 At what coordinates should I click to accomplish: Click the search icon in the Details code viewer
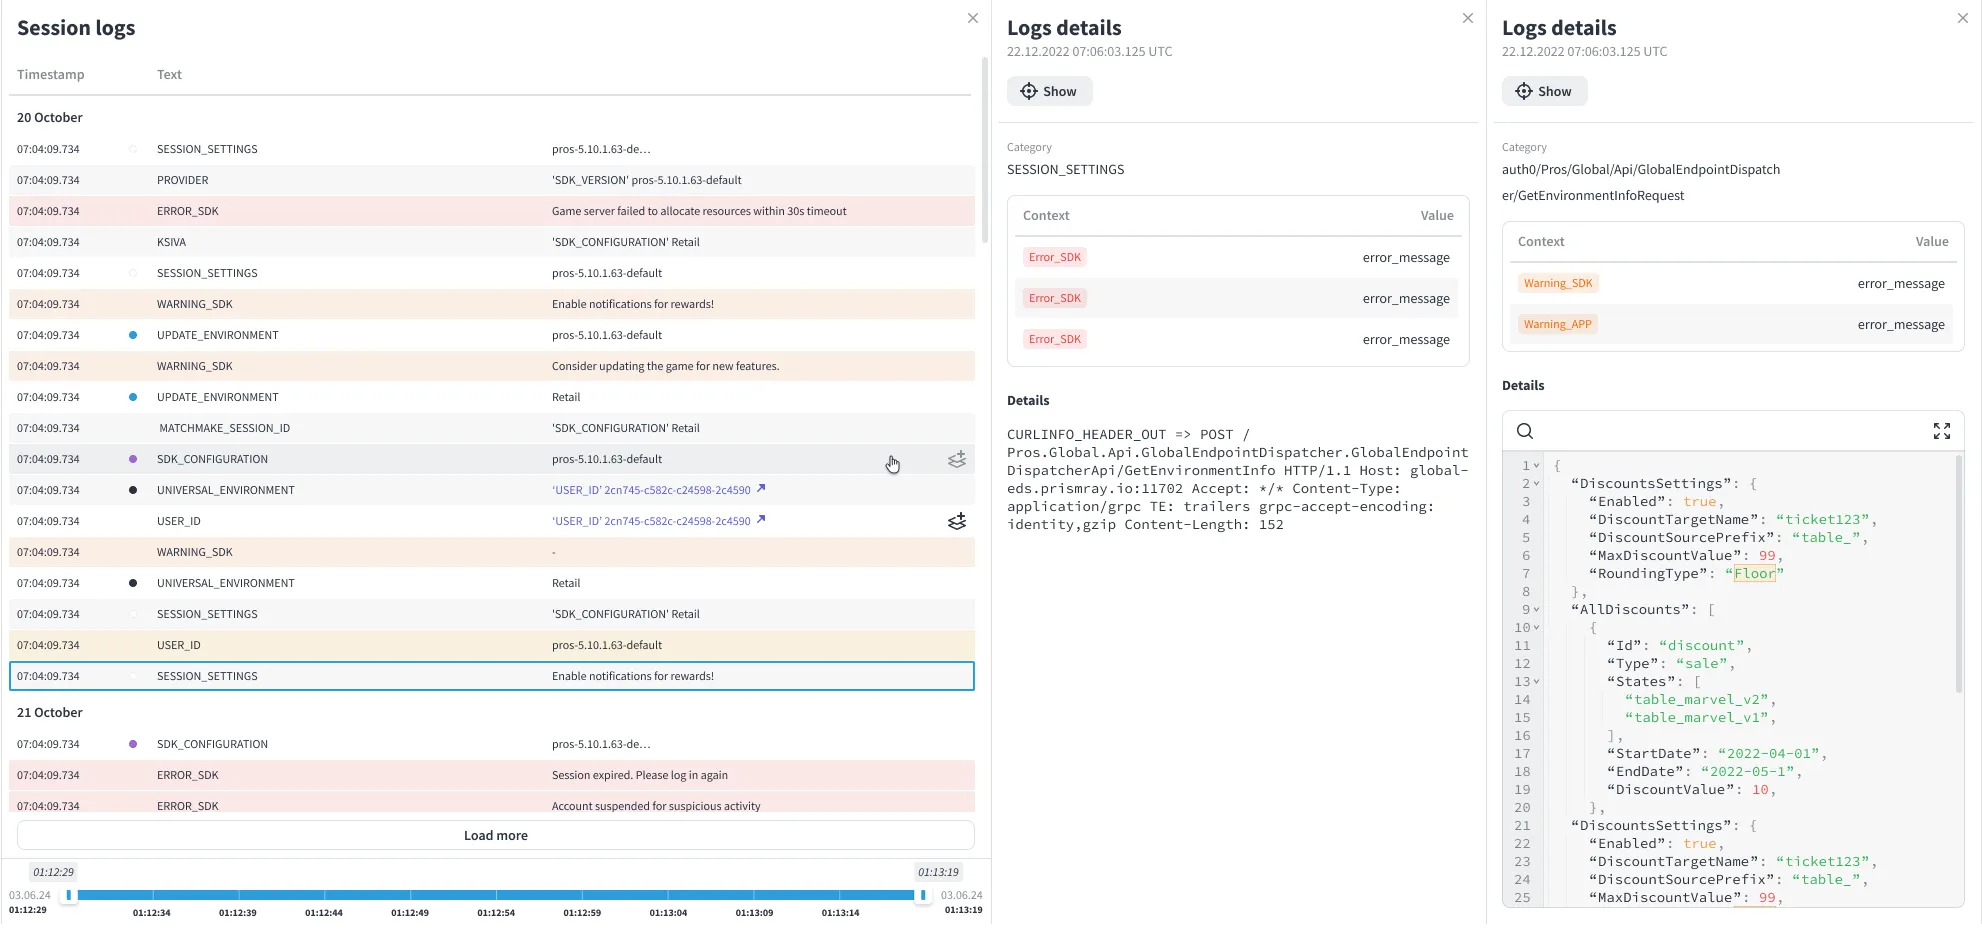1525,431
